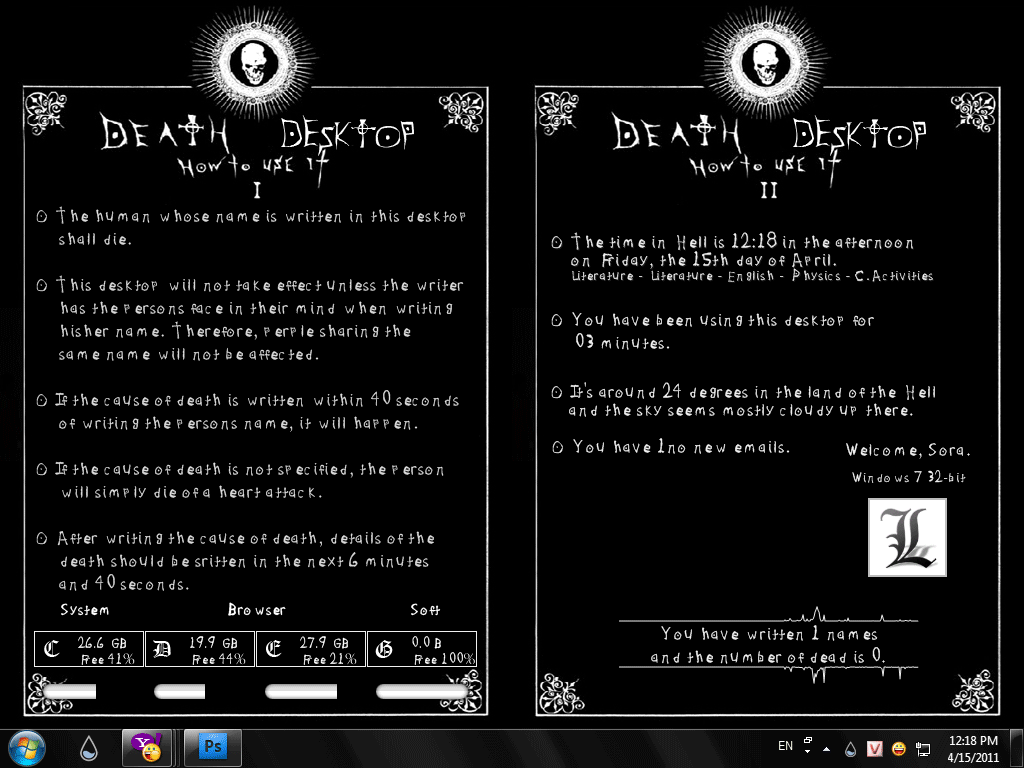Click the usage bar under drive G

click(x=423, y=692)
